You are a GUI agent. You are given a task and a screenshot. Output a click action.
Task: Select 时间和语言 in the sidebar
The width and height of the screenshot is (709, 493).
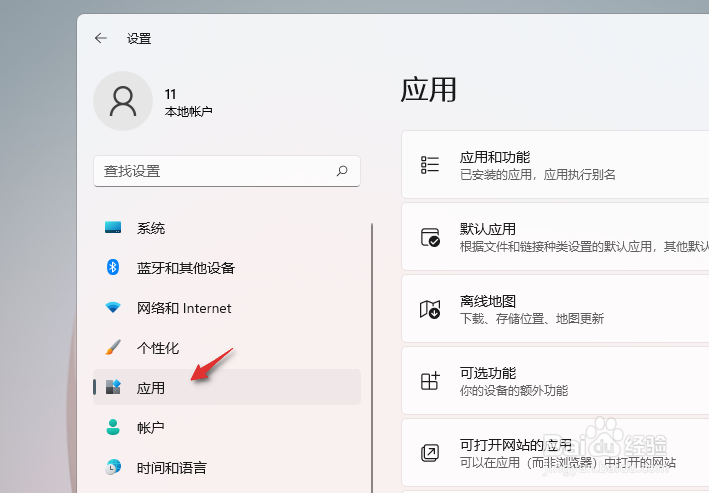[227, 467]
